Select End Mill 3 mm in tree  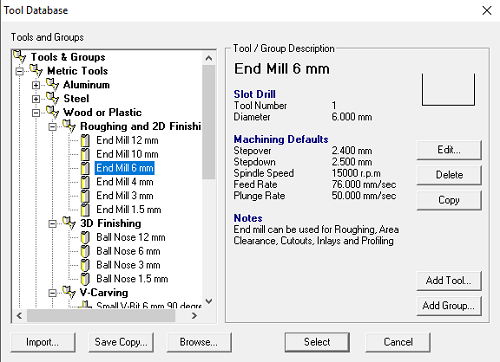[125, 196]
